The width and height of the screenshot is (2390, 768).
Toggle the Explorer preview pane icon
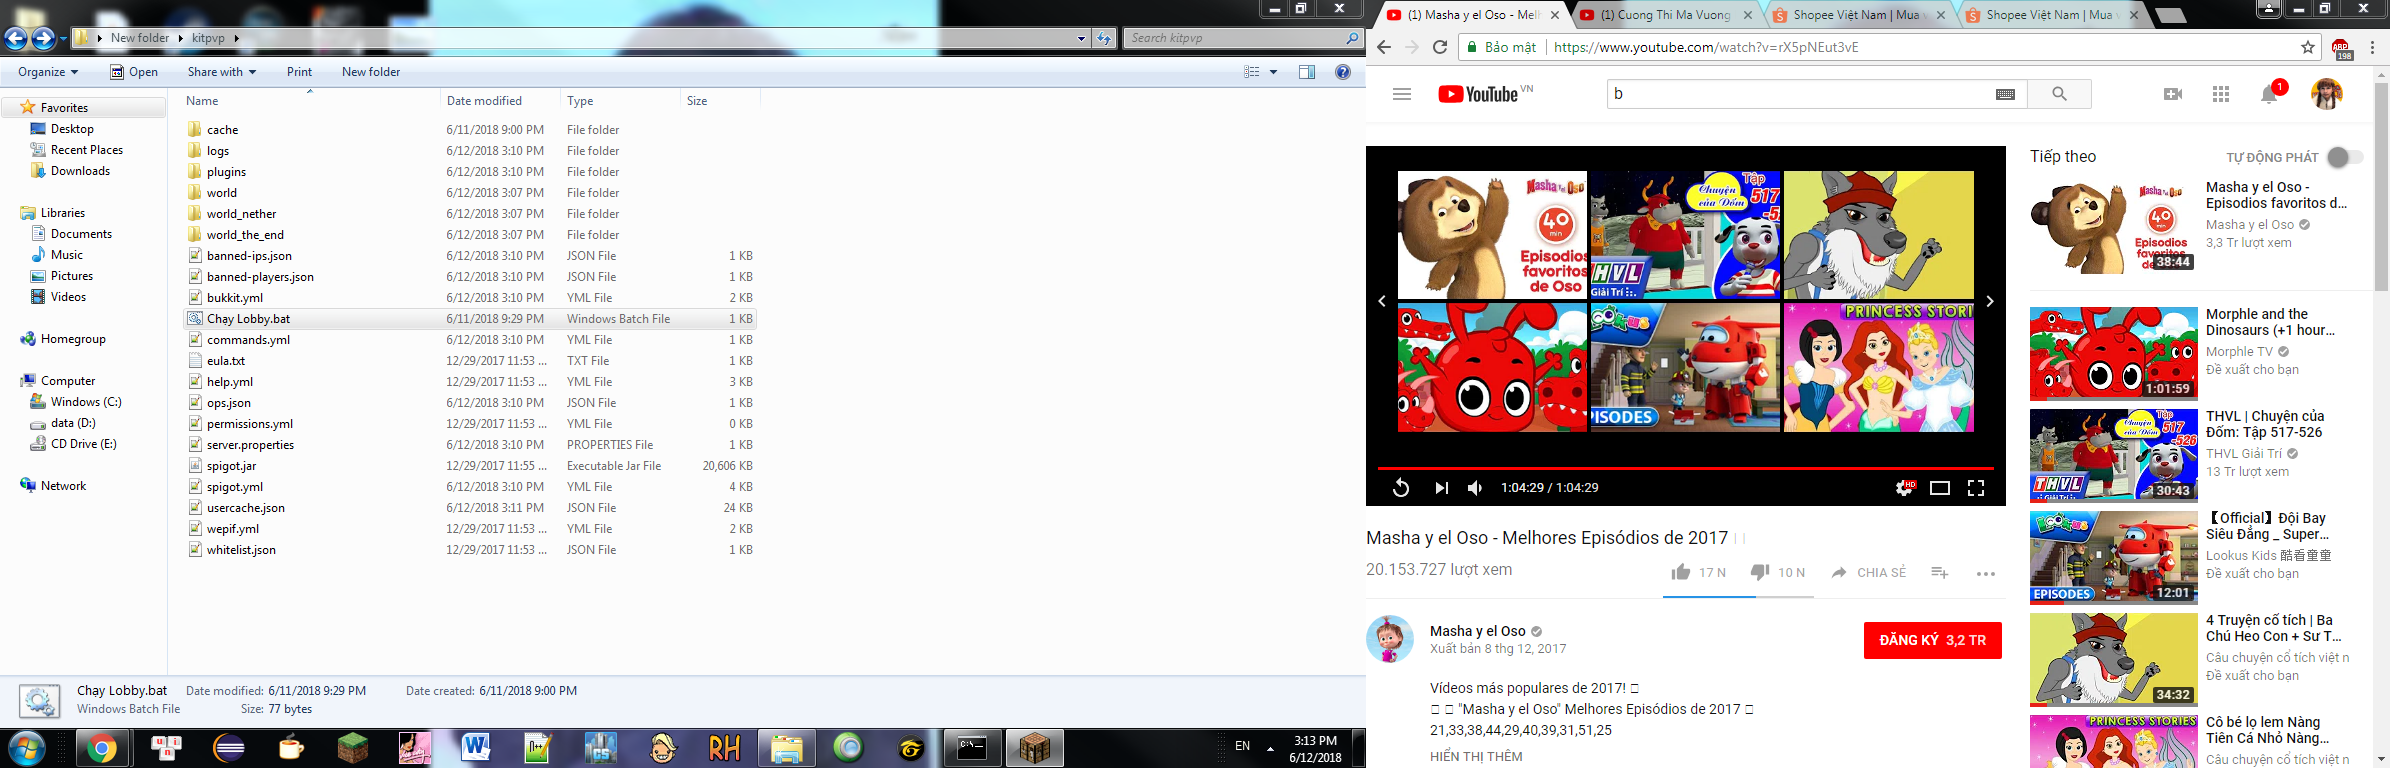click(x=1307, y=72)
